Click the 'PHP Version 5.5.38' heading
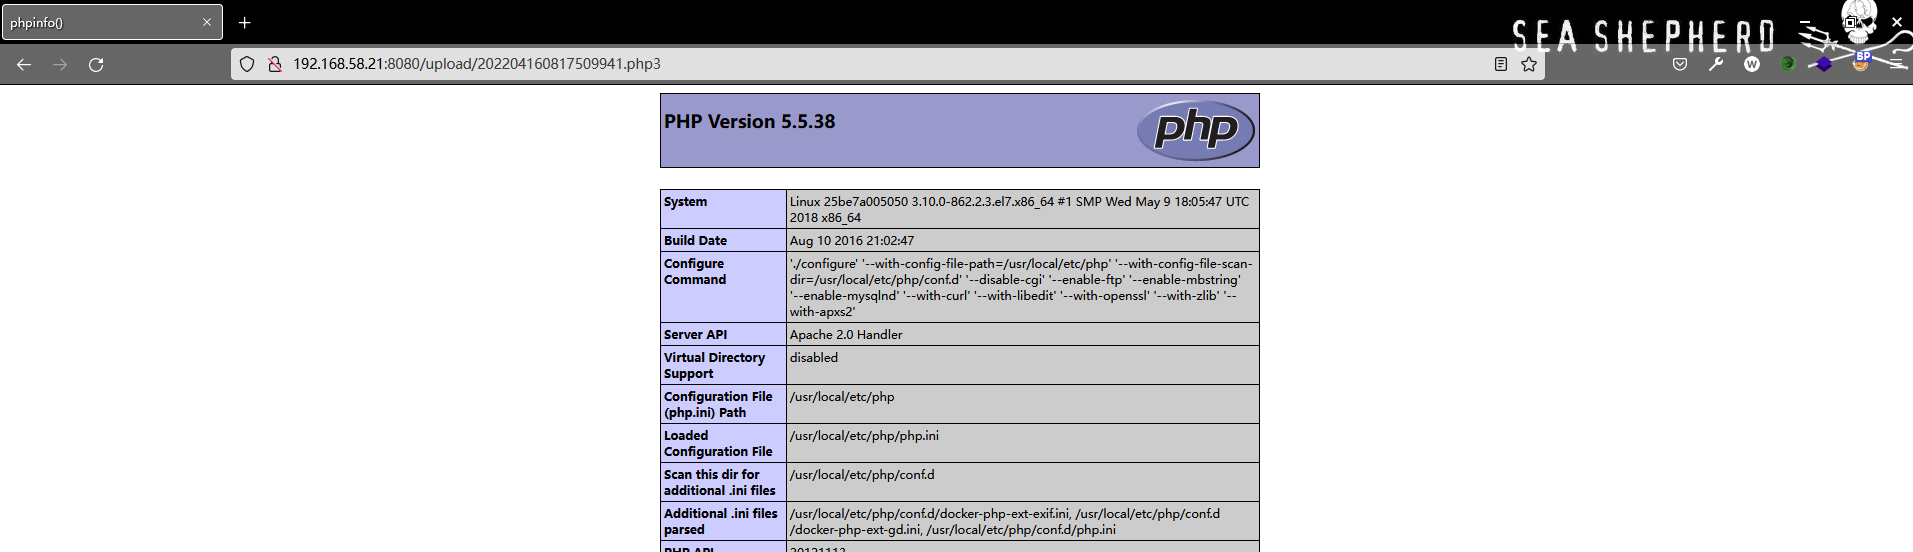1913x552 pixels. (x=749, y=121)
